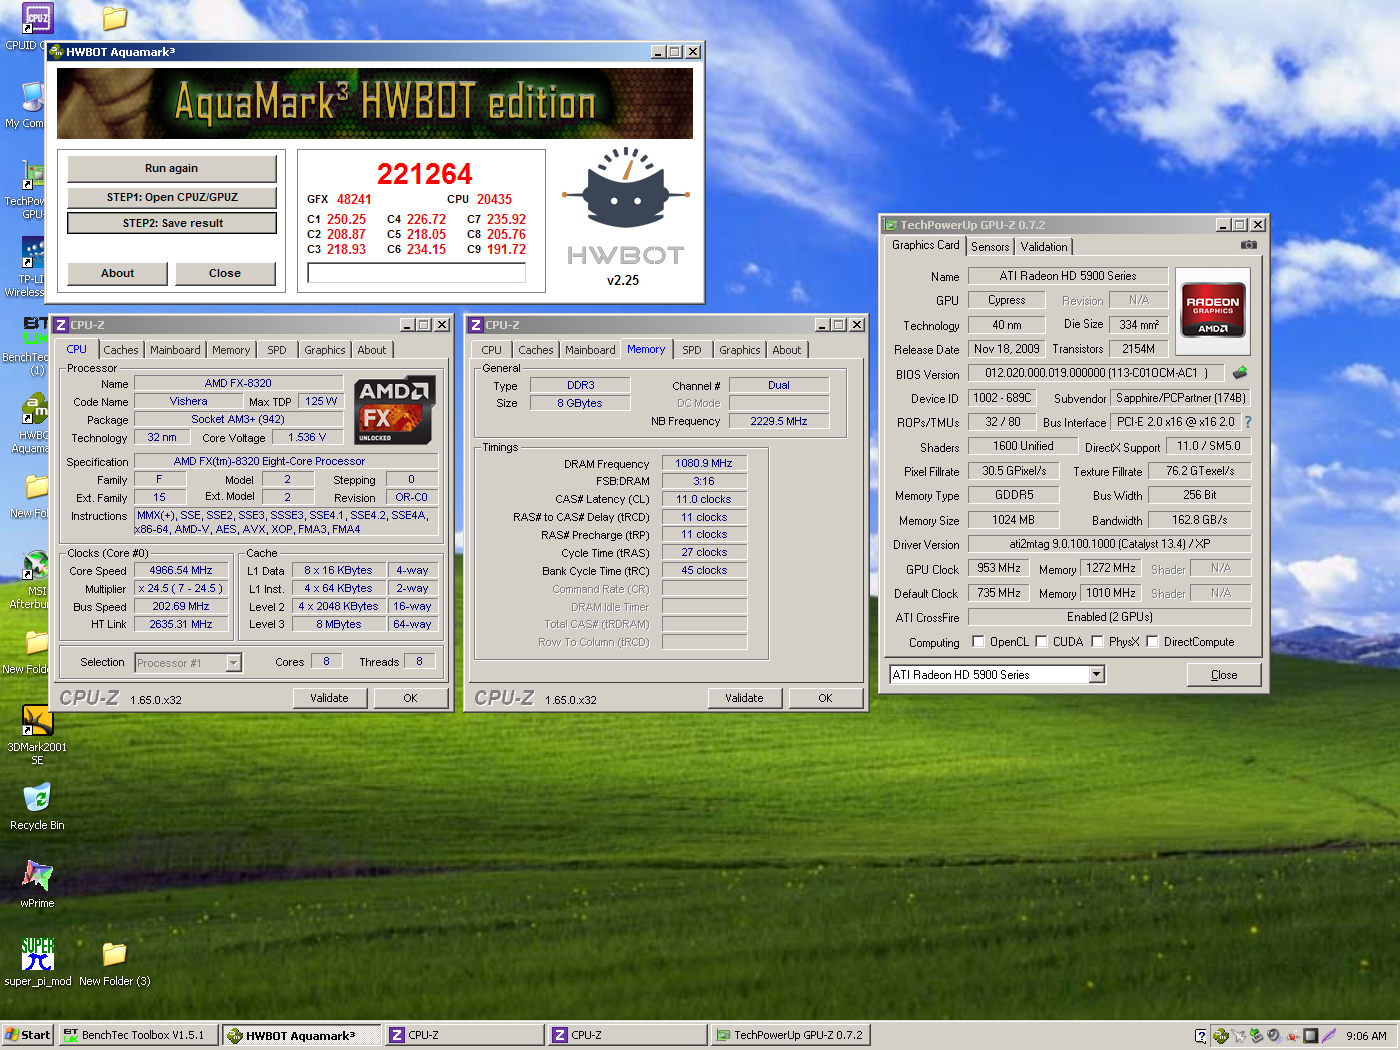Open 3DMark2001 SE desktop icon
The image size is (1400, 1050).
[x=37, y=721]
